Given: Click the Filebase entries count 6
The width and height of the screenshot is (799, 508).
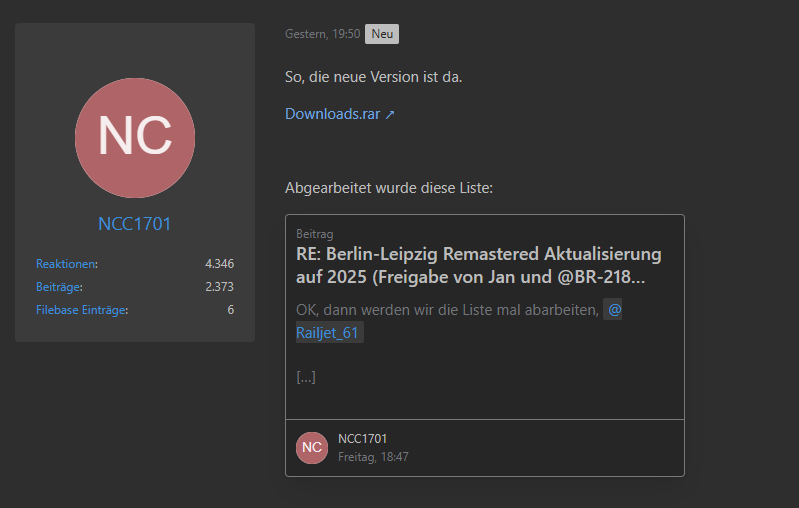Looking at the screenshot, I should coord(230,310).
